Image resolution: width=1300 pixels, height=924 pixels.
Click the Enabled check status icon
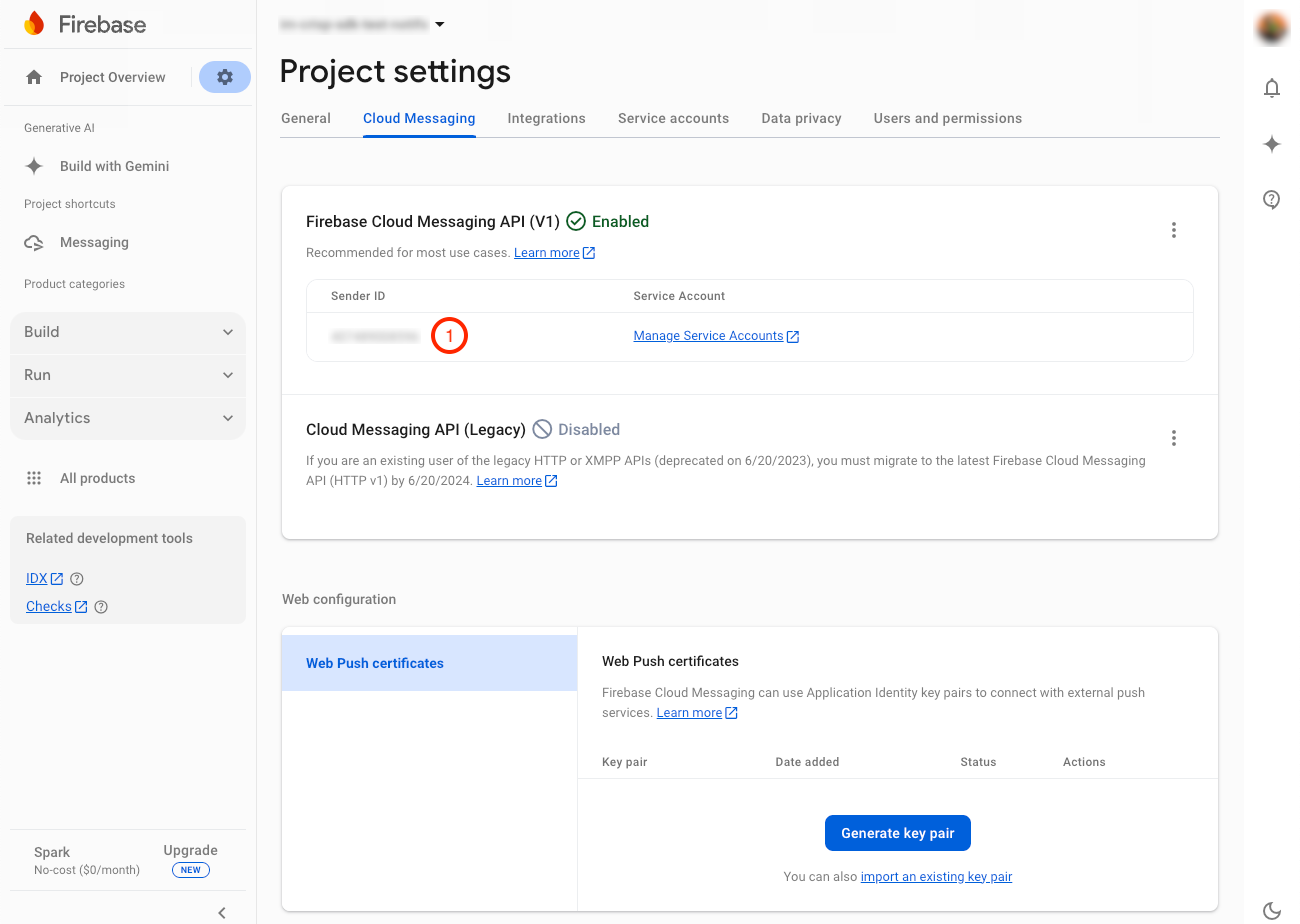pyautogui.click(x=575, y=221)
